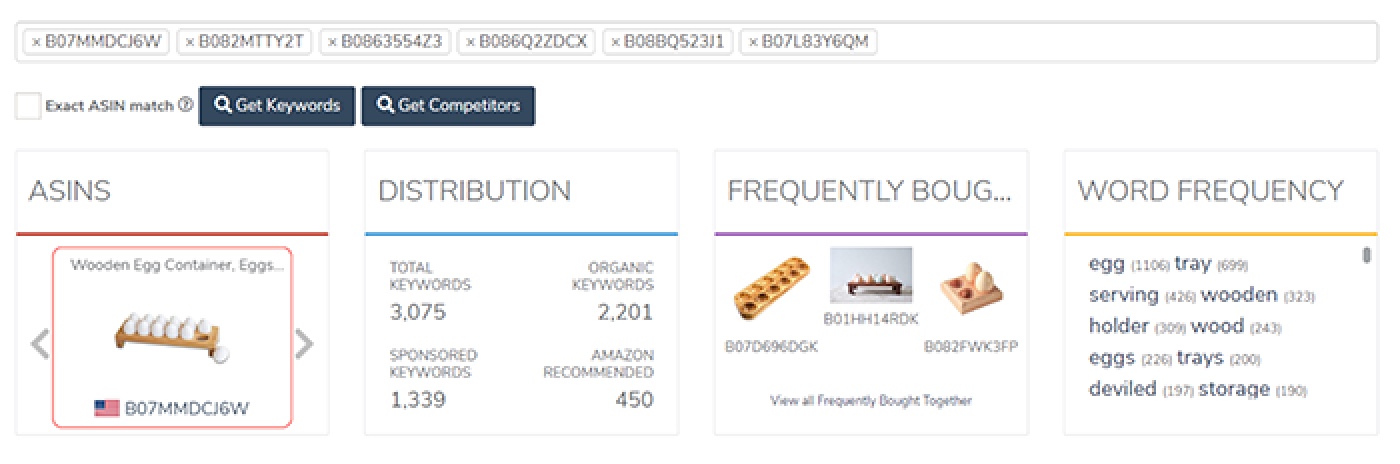Show the next ASIN with right arrow
The image size is (1400, 464).
pyautogui.click(x=304, y=344)
